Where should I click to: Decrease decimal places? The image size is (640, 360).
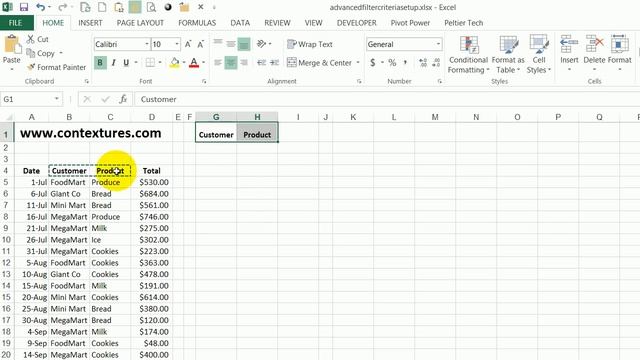pos(436,62)
